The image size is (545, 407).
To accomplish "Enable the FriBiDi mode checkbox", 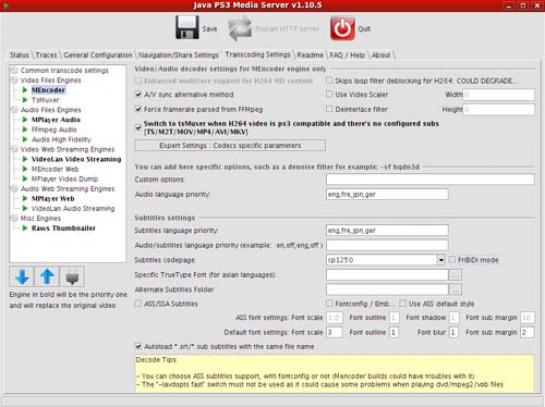I will [452, 260].
